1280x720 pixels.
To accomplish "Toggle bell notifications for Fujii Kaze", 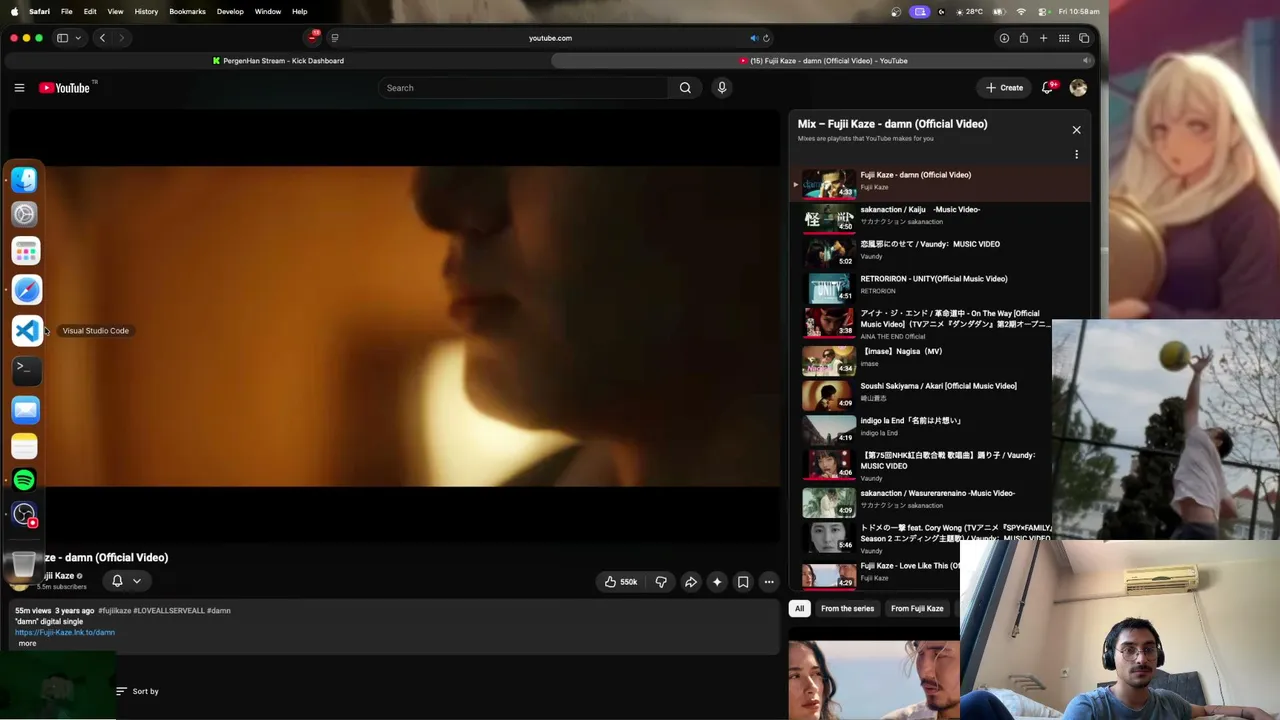I will click(x=117, y=581).
